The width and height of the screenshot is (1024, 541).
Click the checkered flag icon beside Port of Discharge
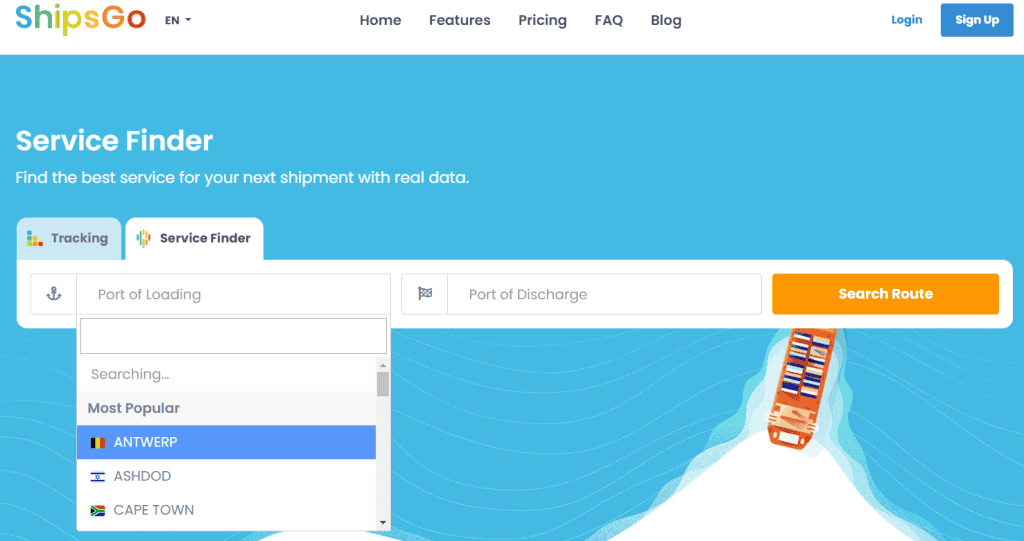(425, 294)
